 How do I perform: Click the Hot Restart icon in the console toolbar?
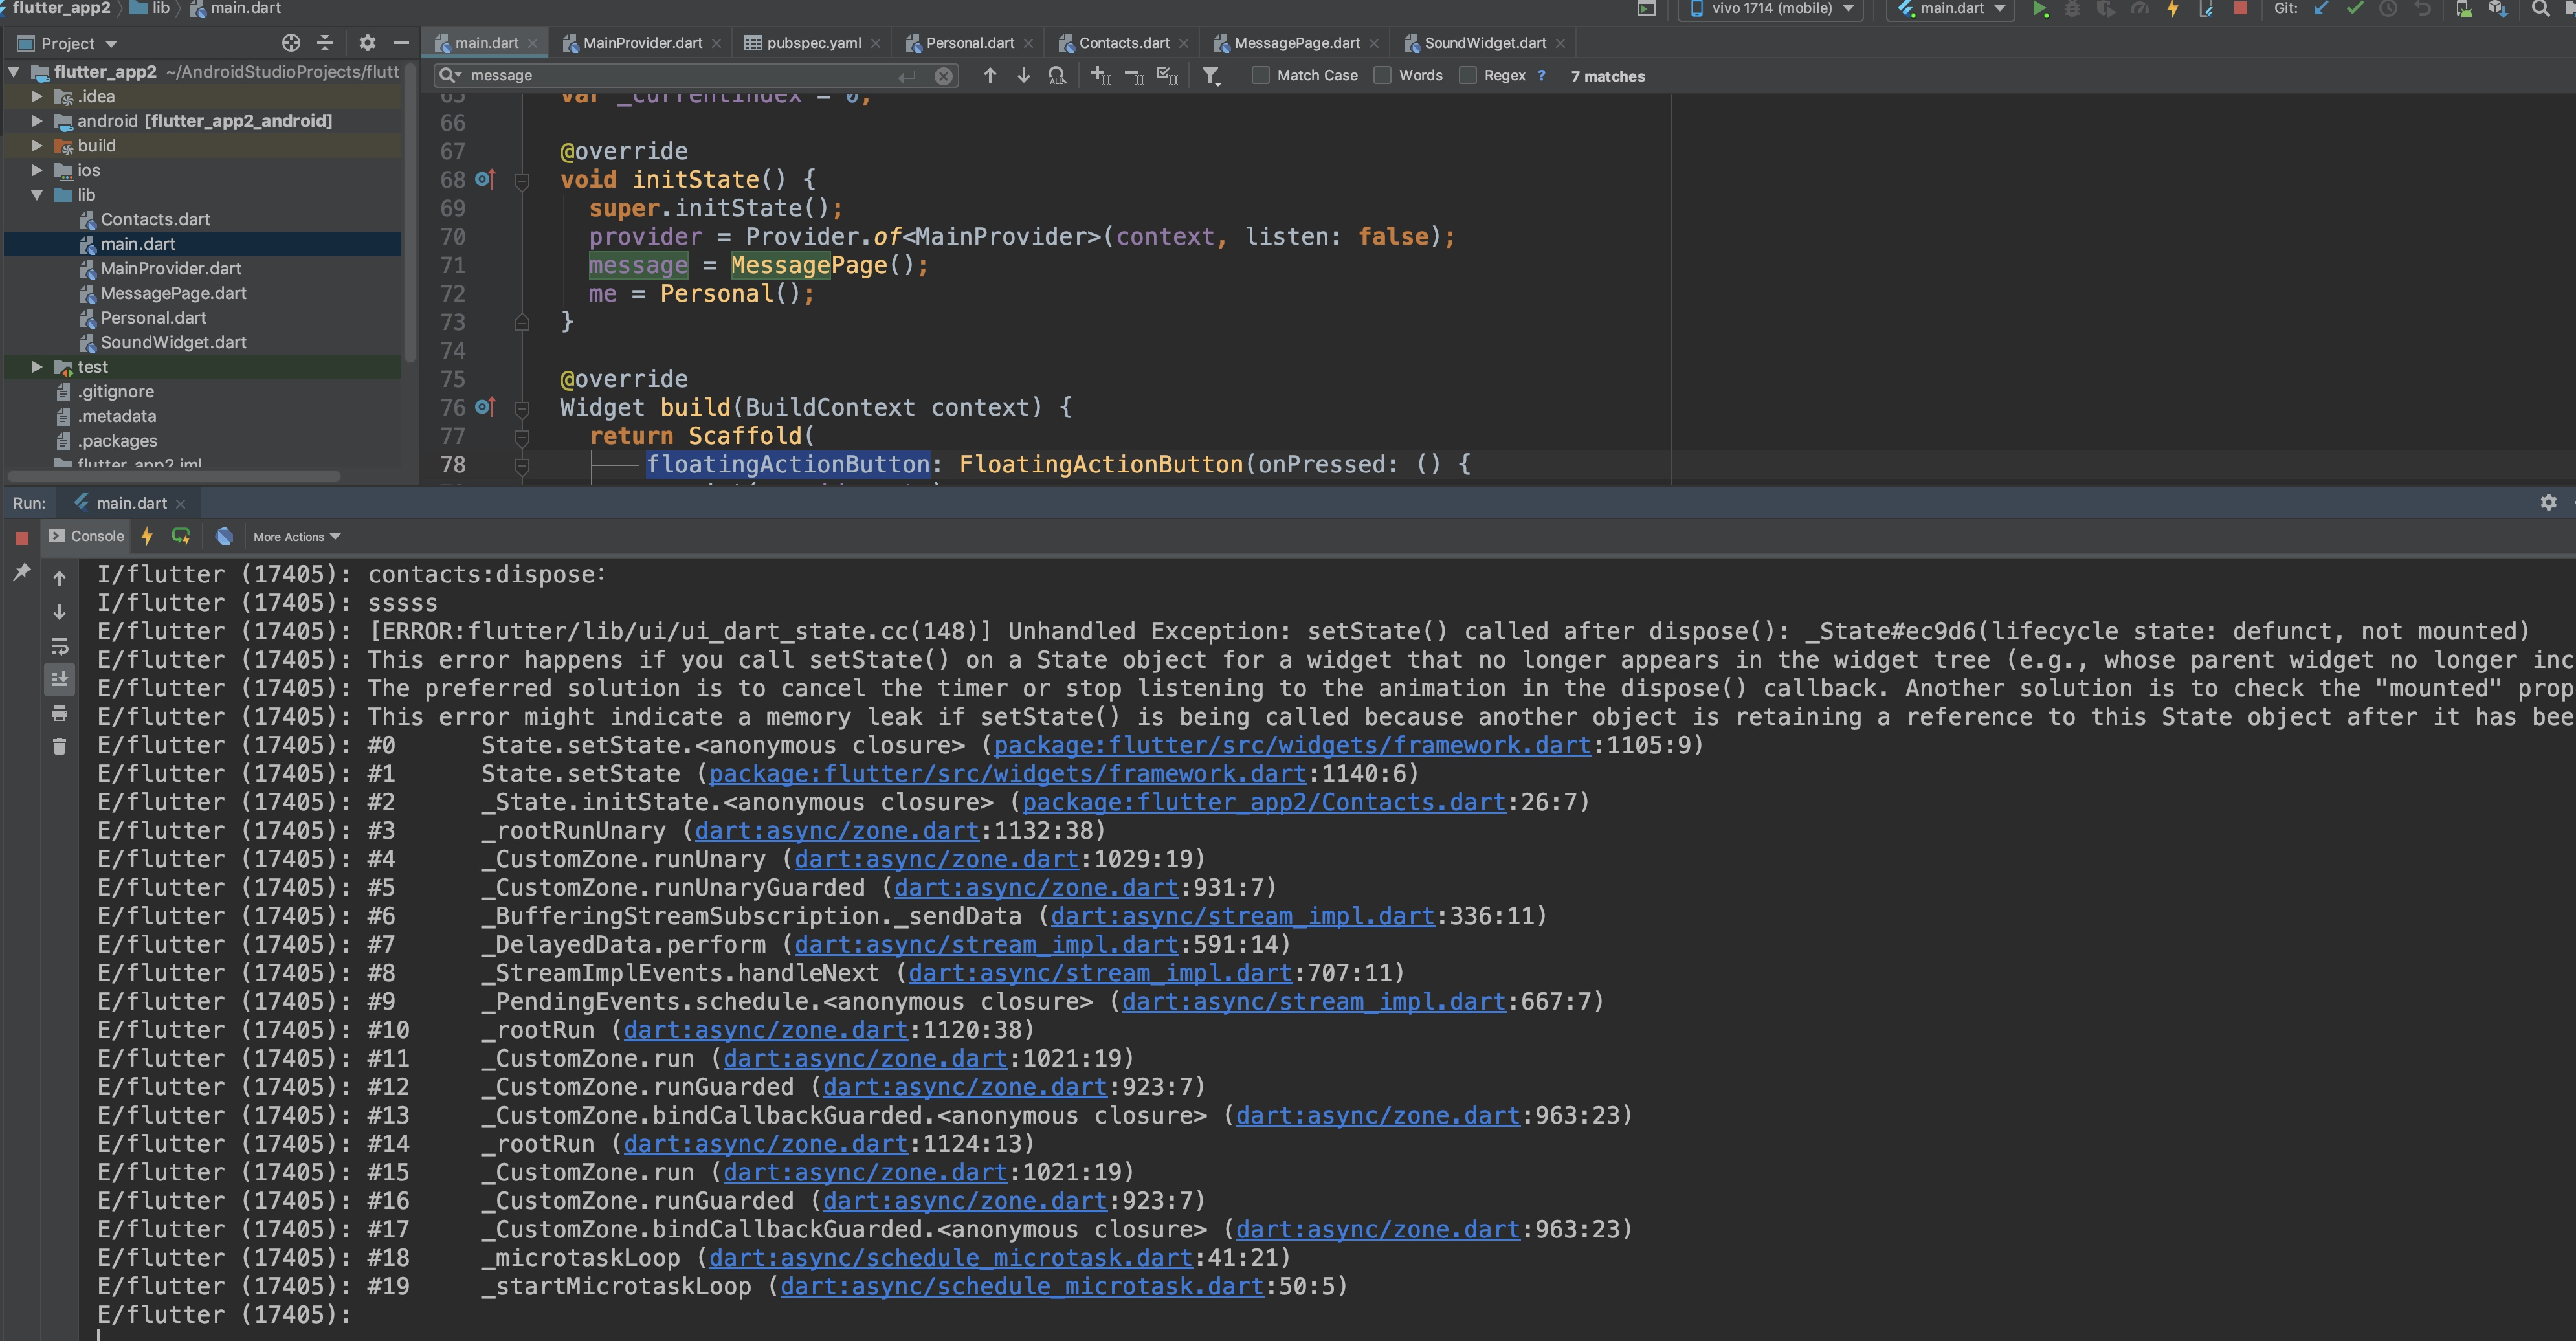pos(181,537)
